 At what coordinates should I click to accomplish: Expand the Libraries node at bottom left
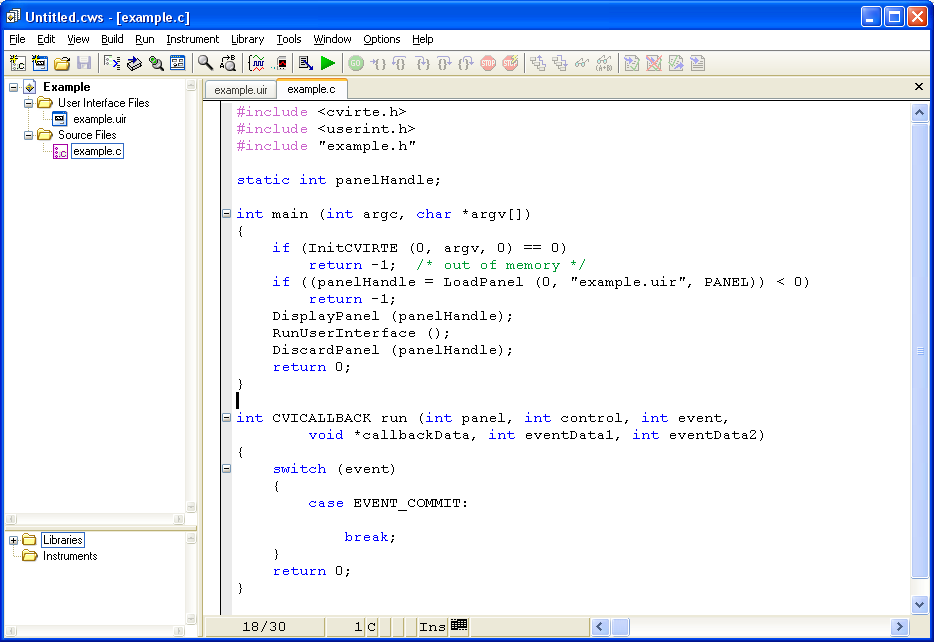13,539
